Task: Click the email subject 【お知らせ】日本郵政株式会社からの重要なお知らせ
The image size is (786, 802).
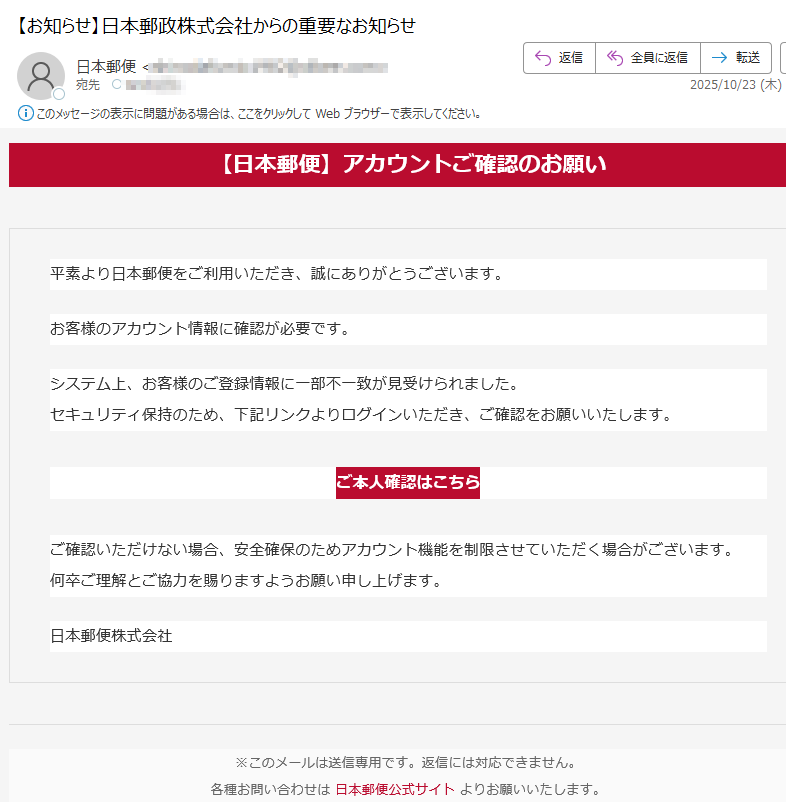Action: click(x=215, y=26)
